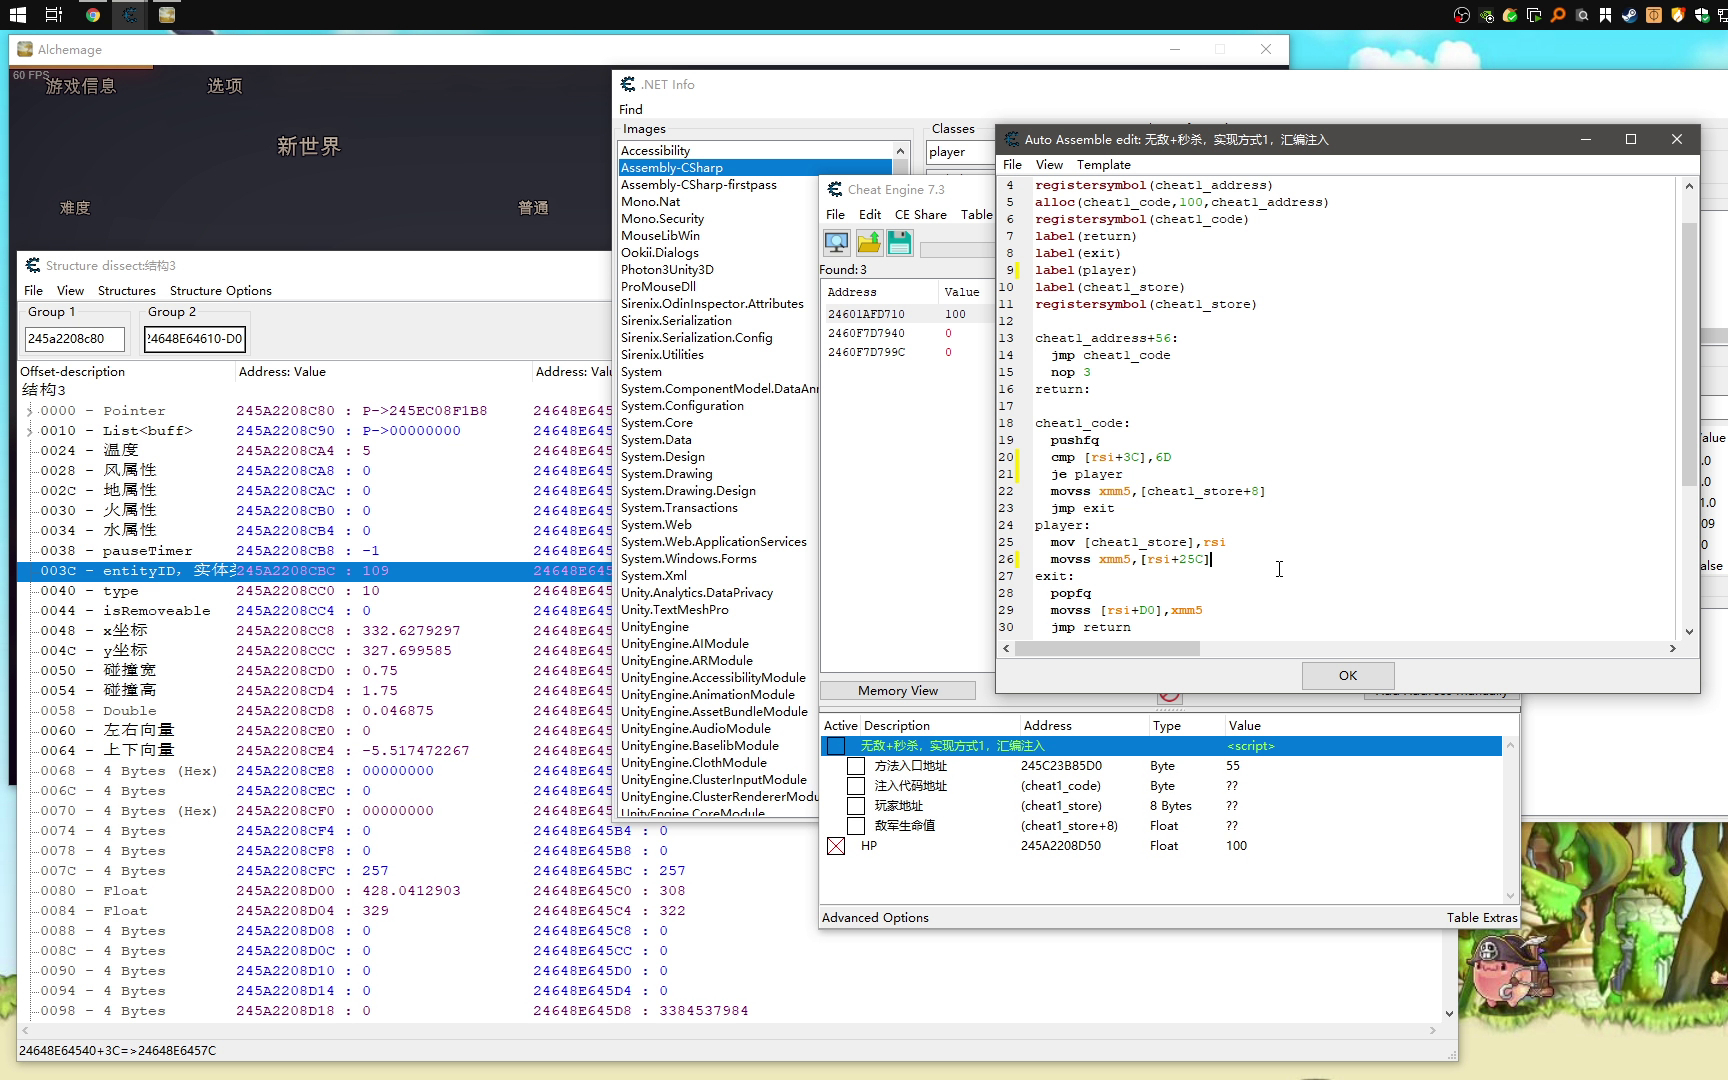Open Windows Security shield tray icon
1728x1080 pixels.
pyautogui.click(x=1701, y=15)
